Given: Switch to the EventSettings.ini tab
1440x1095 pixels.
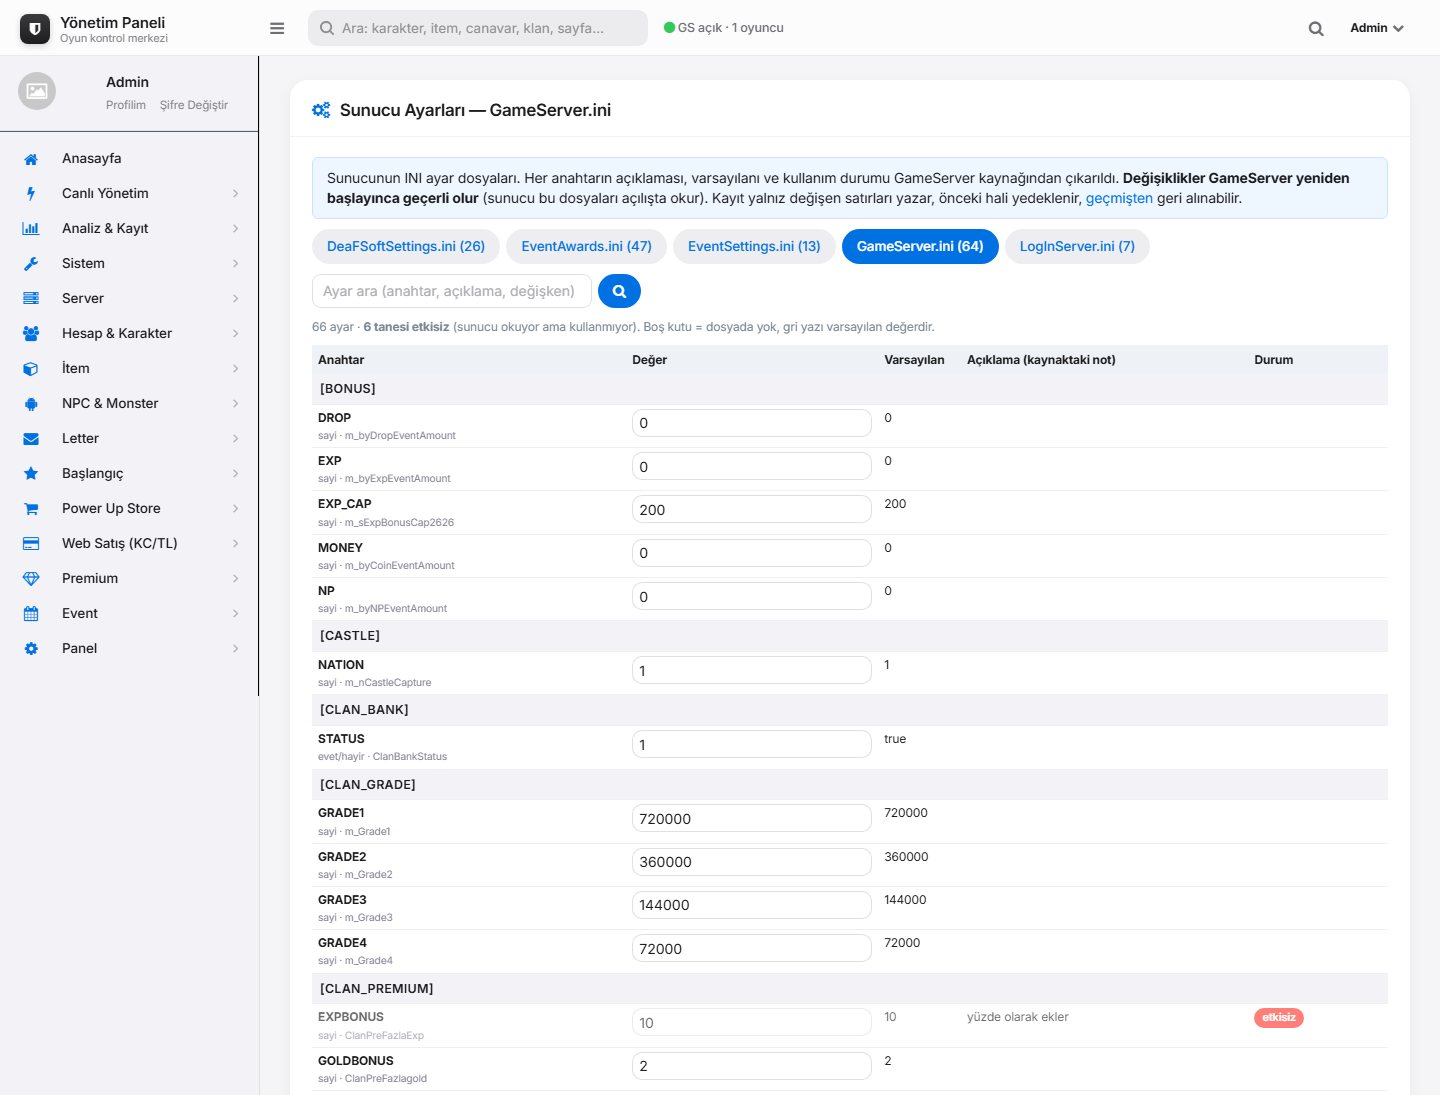Looking at the screenshot, I should 754,246.
